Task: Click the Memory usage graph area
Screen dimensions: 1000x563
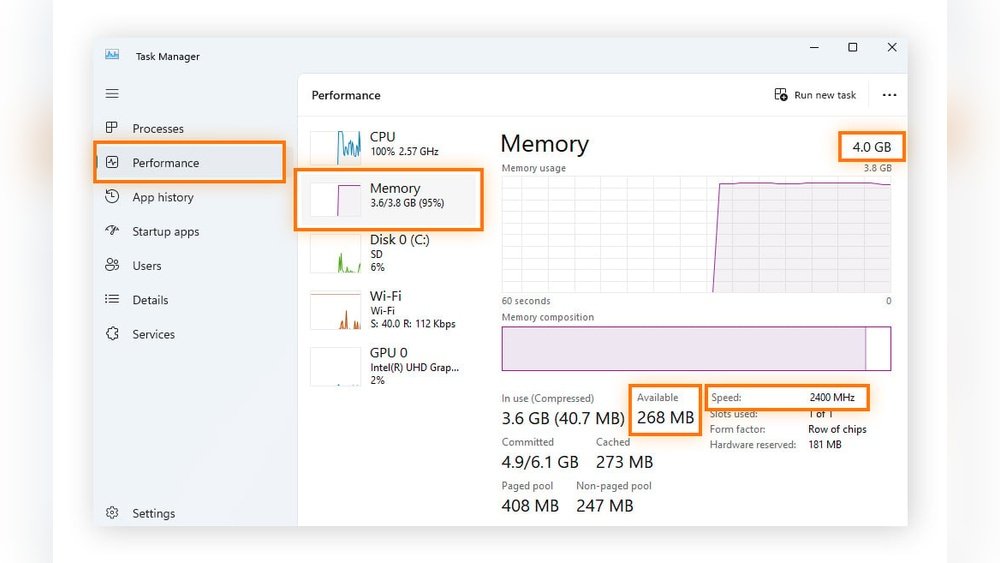Action: (695, 235)
